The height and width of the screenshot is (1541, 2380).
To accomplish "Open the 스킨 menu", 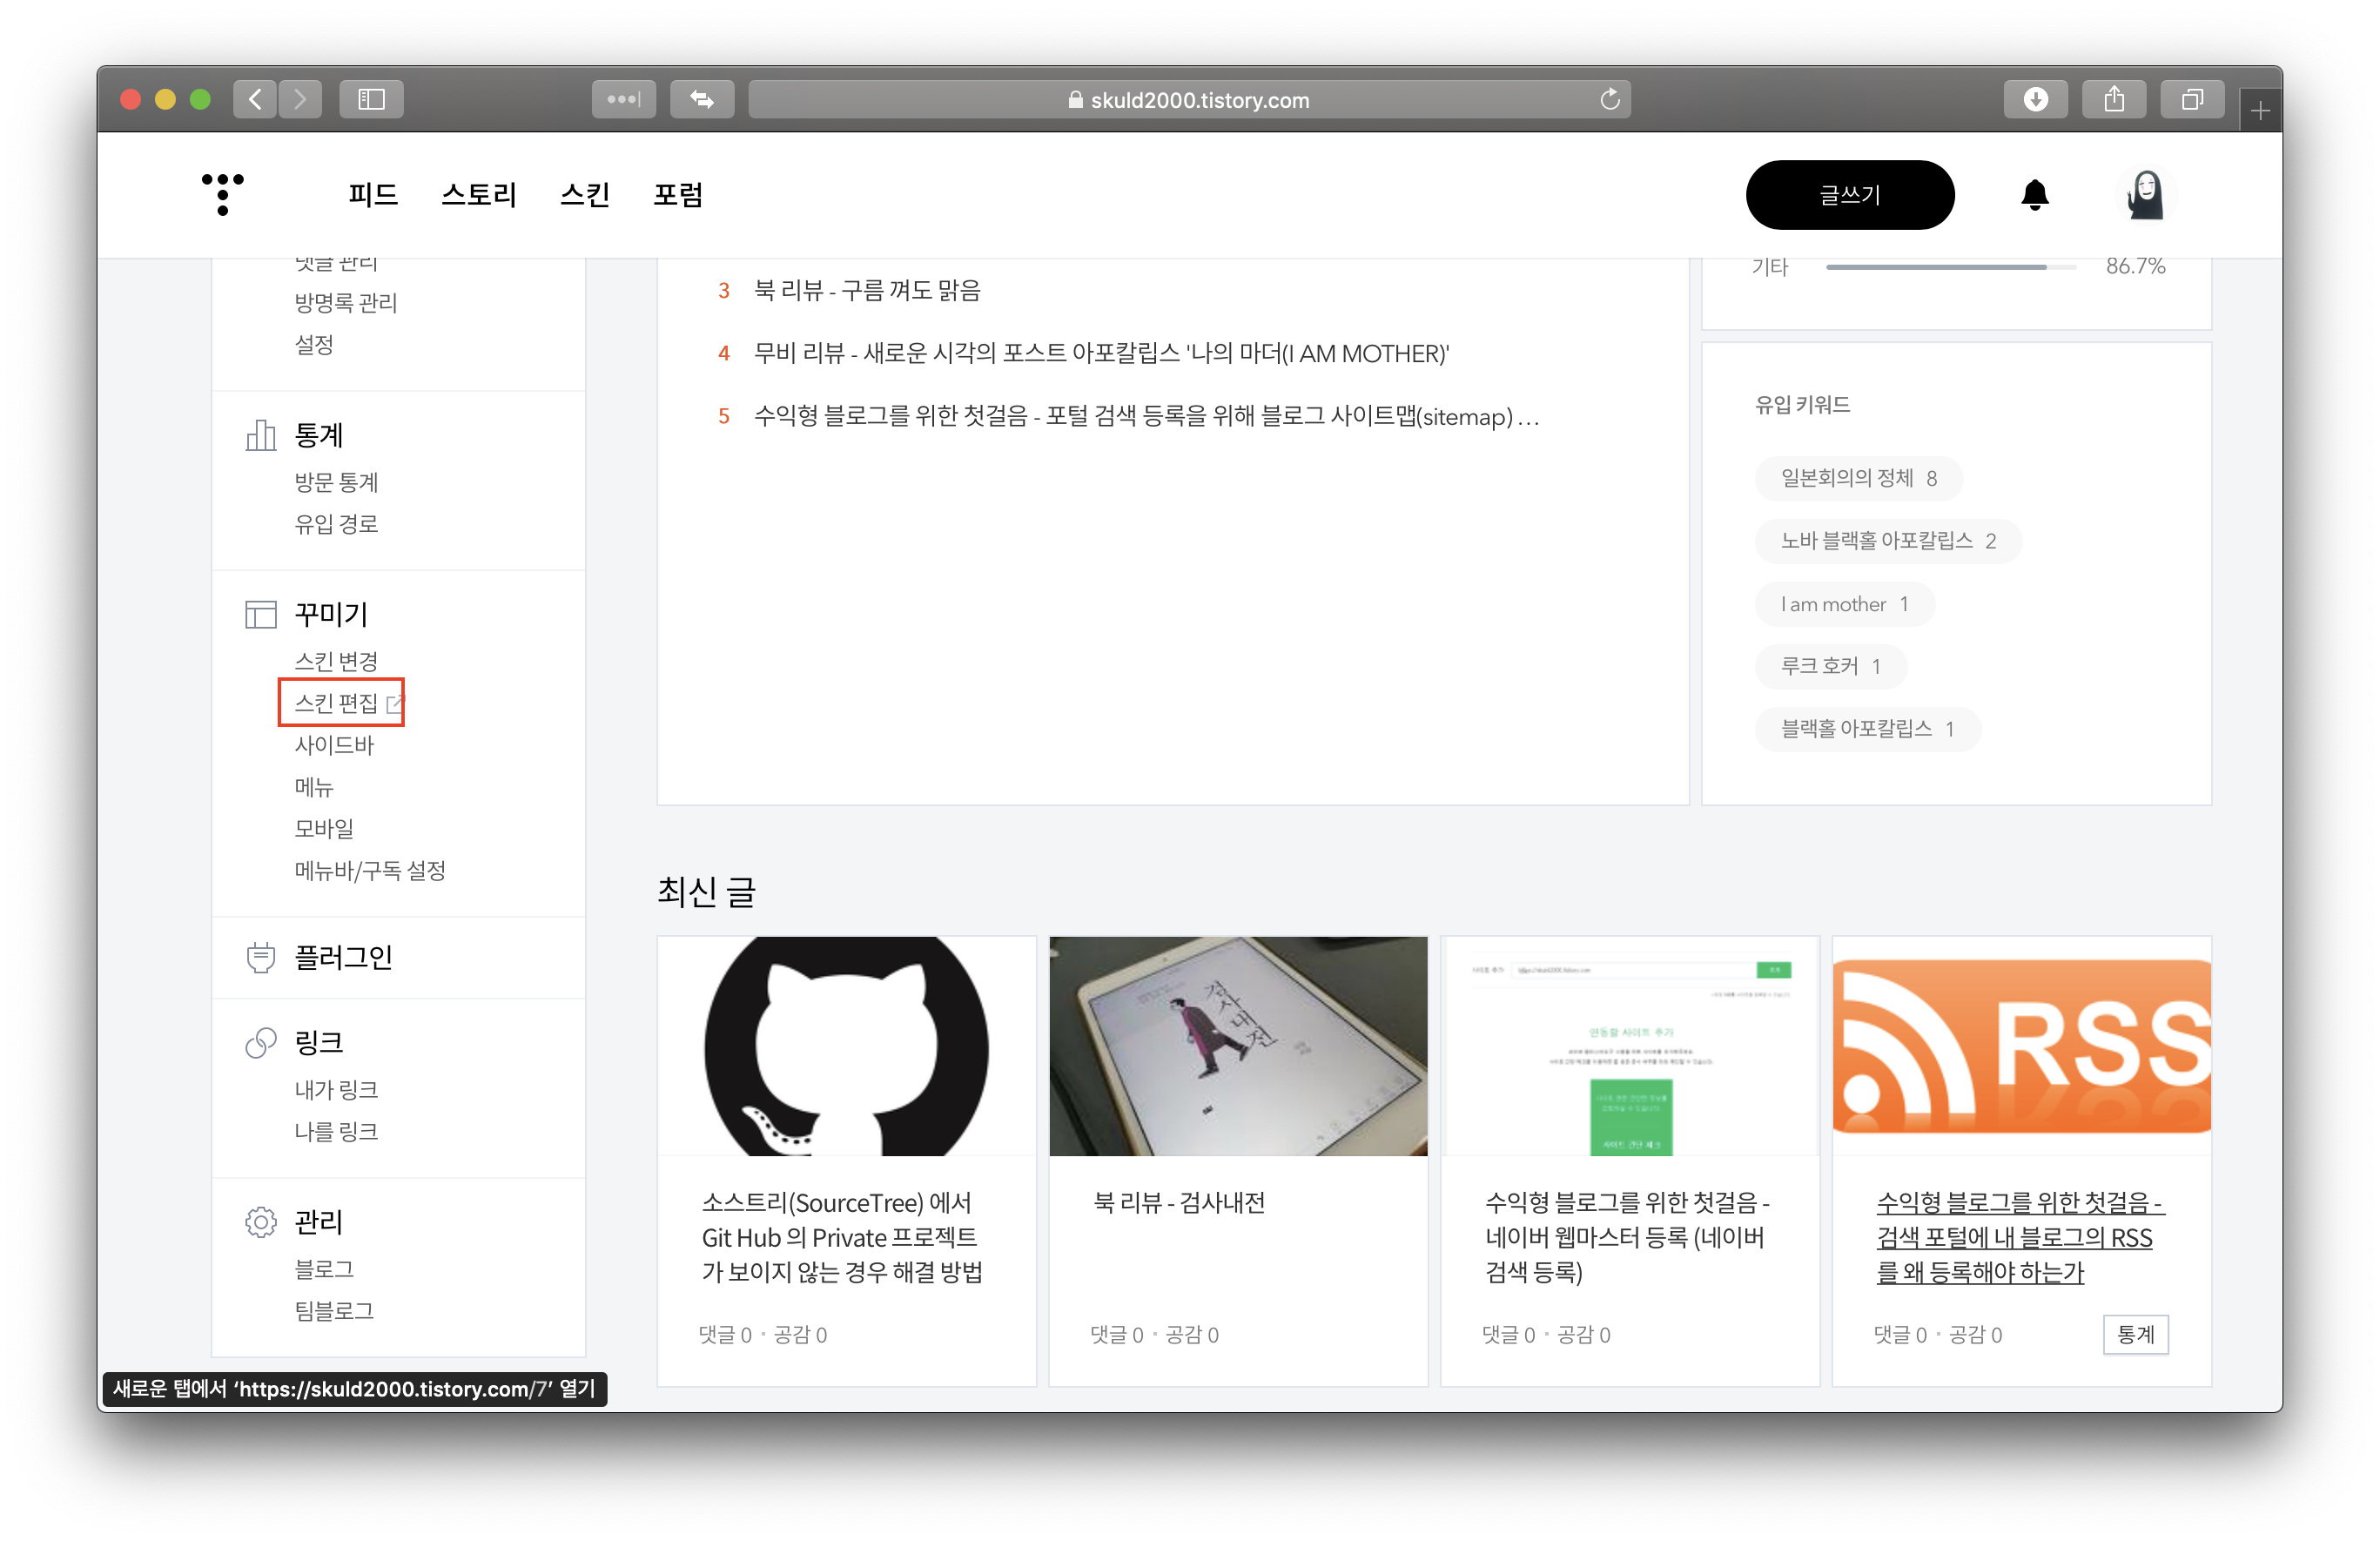I will point(585,194).
